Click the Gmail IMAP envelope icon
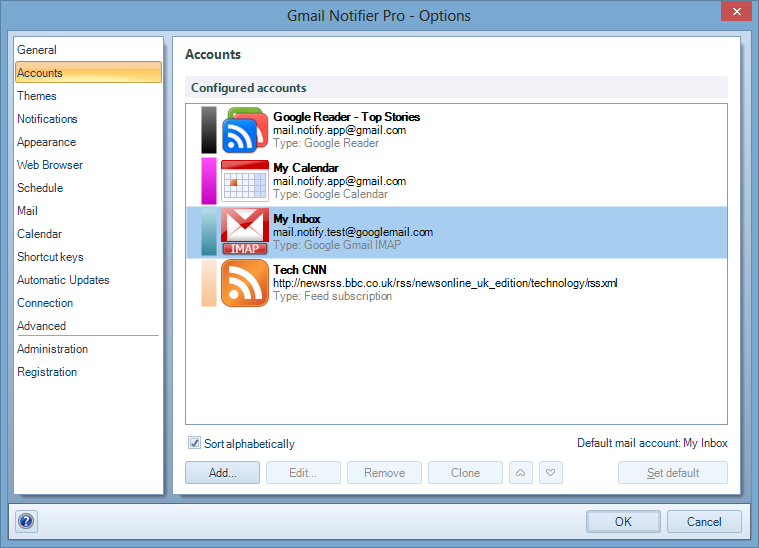Viewport: 759px width, 548px height. click(x=245, y=232)
